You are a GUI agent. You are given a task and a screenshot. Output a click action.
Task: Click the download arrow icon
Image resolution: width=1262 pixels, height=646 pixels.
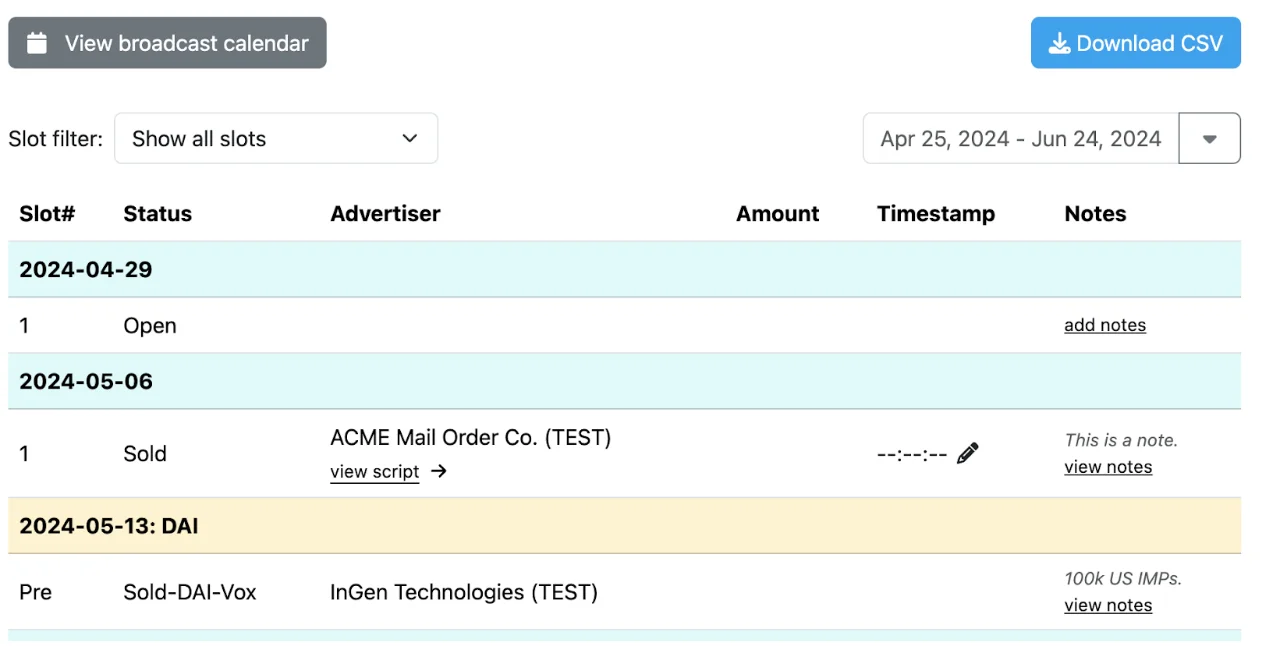[x=1059, y=43]
